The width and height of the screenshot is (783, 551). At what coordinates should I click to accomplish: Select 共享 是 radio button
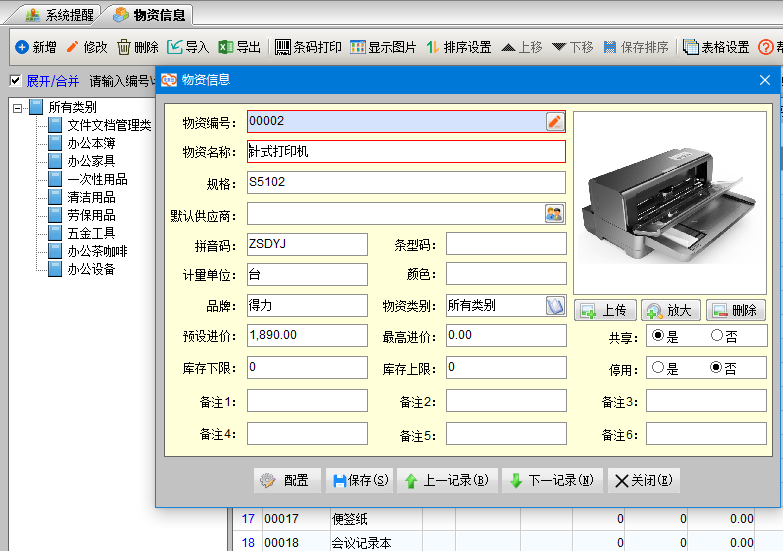coord(658,335)
